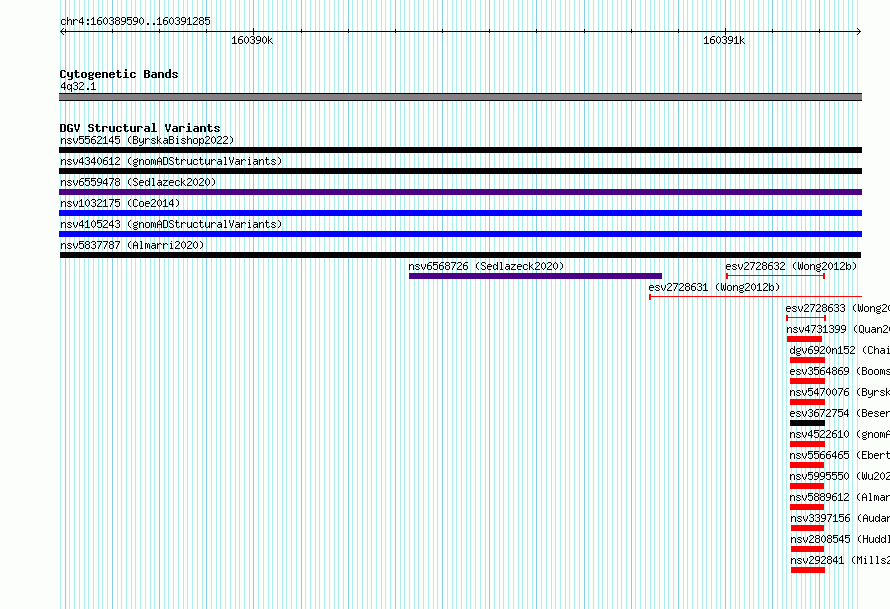
Task: Click the red bar under nsv5566465
Action: (x=807, y=465)
